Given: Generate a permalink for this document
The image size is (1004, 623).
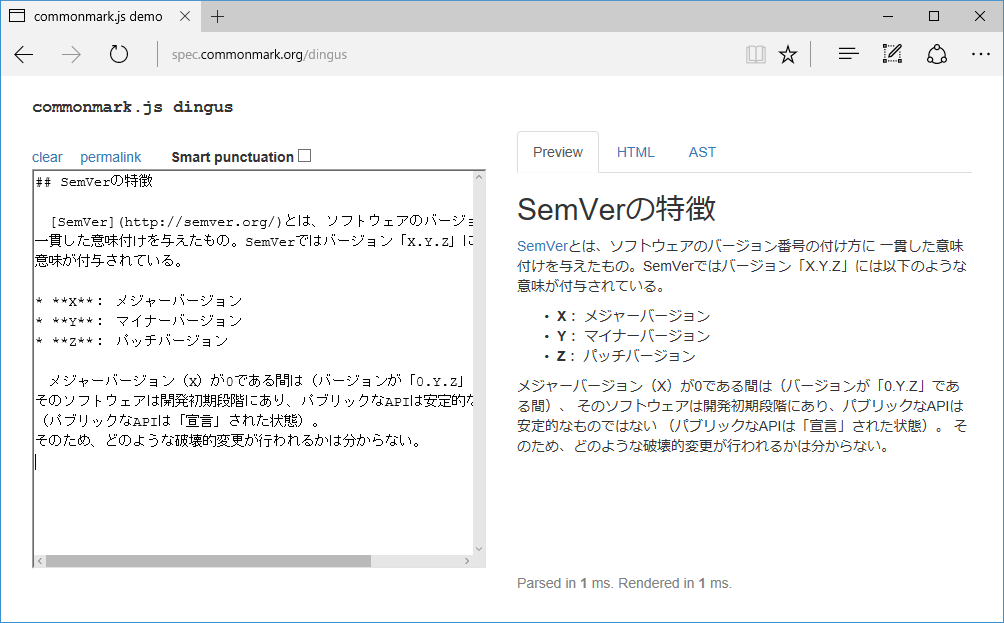Looking at the screenshot, I should 110,157.
